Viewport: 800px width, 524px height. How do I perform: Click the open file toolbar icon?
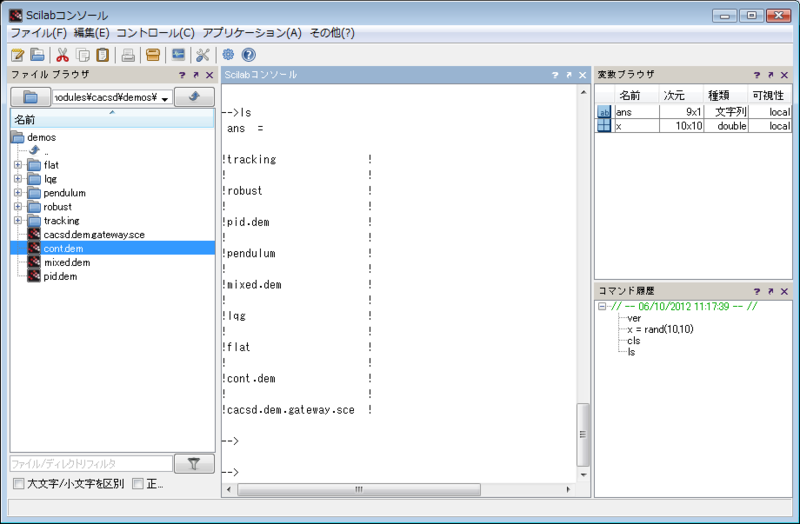pyautogui.click(x=37, y=55)
